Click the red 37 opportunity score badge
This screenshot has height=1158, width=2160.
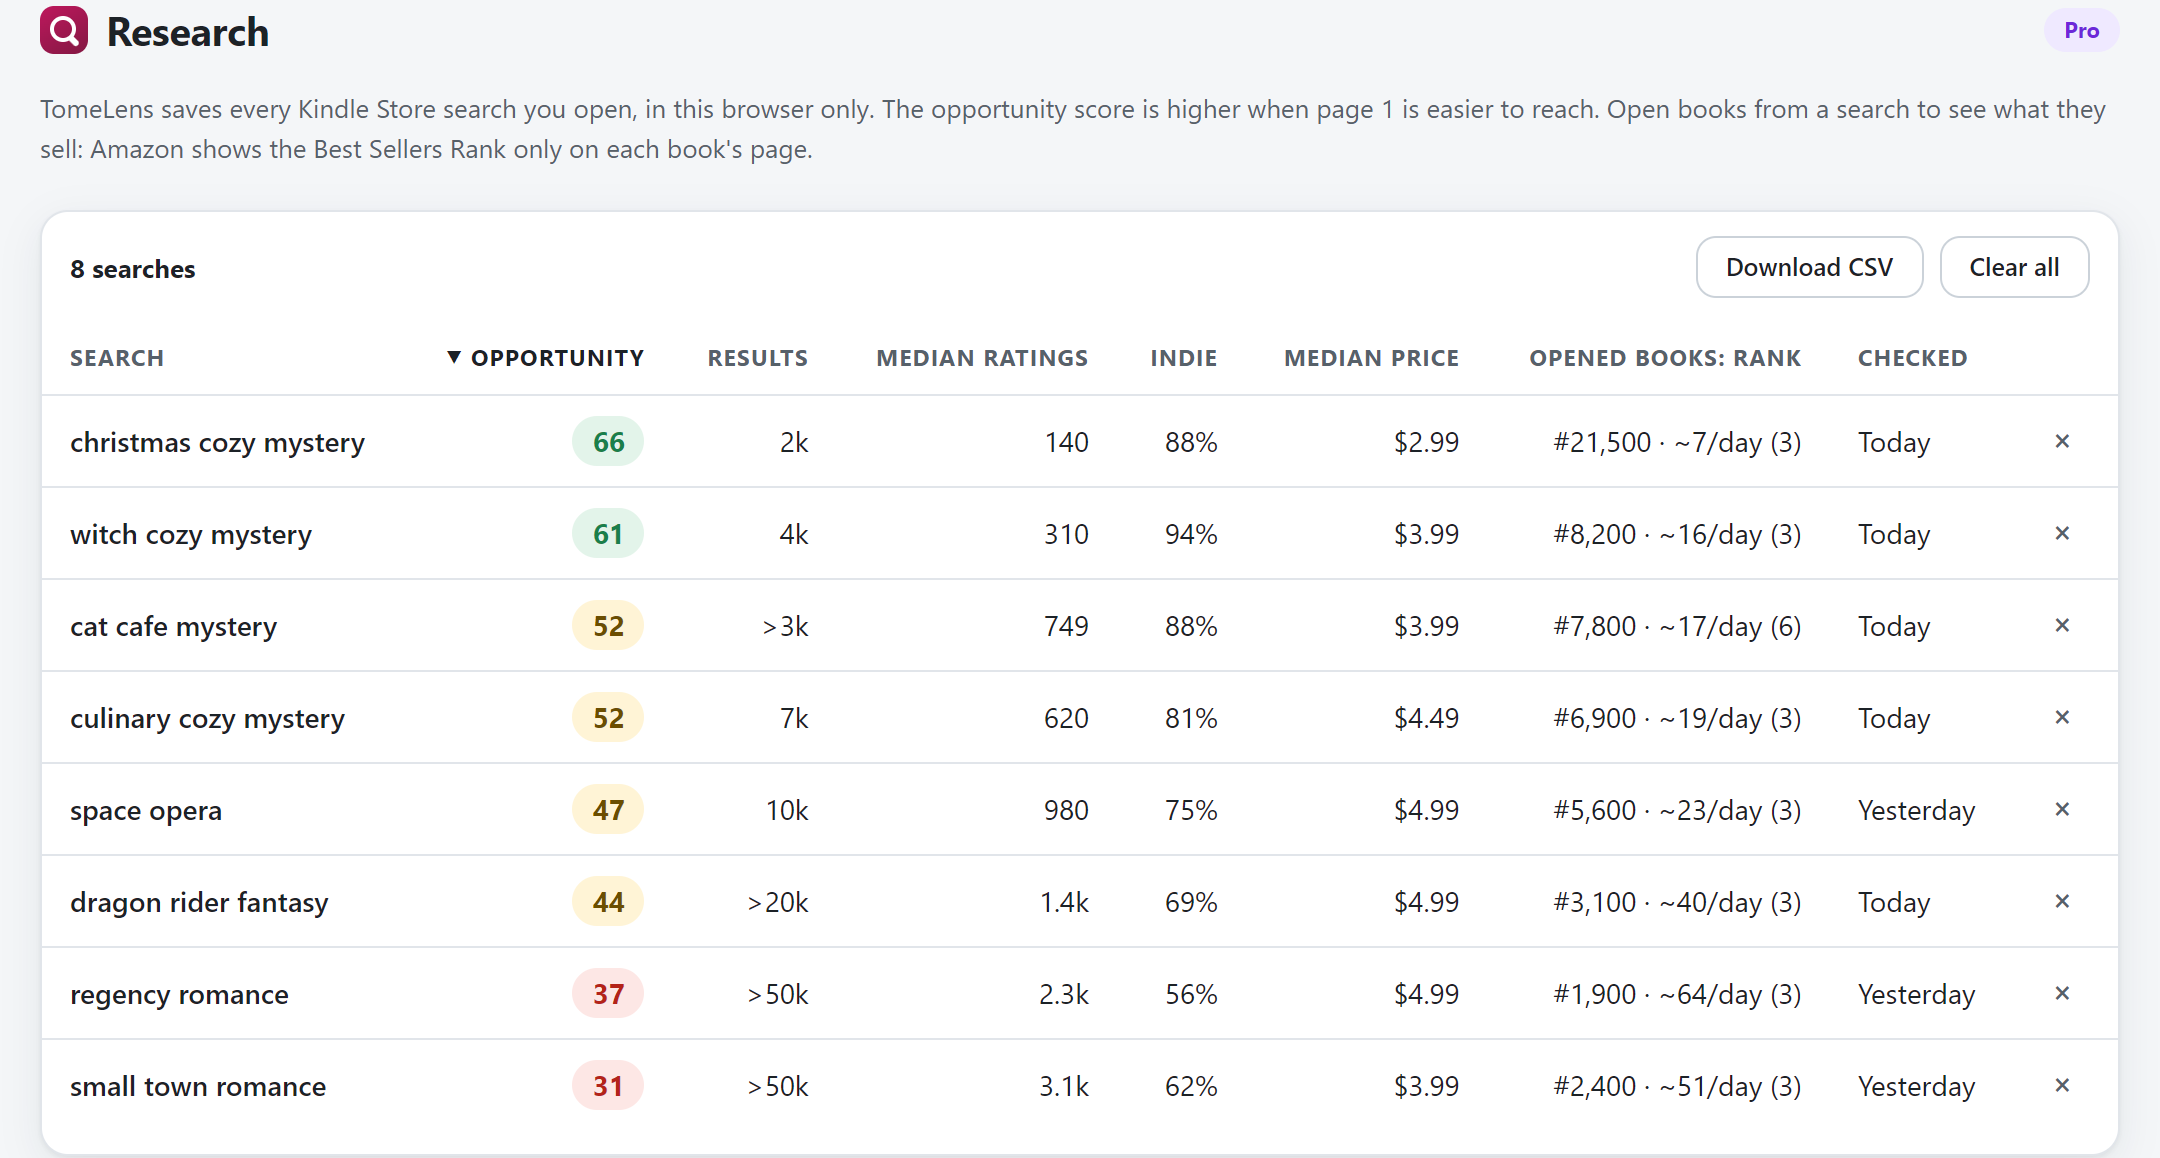pyautogui.click(x=608, y=994)
